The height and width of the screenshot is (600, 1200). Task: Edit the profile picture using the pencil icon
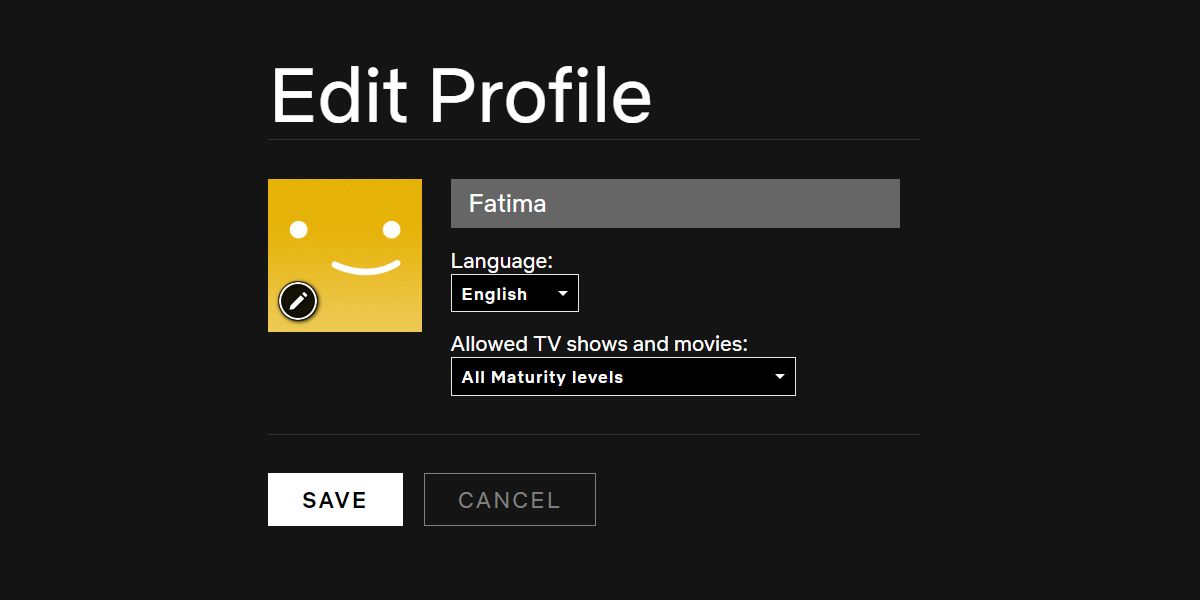pyautogui.click(x=297, y=300)
